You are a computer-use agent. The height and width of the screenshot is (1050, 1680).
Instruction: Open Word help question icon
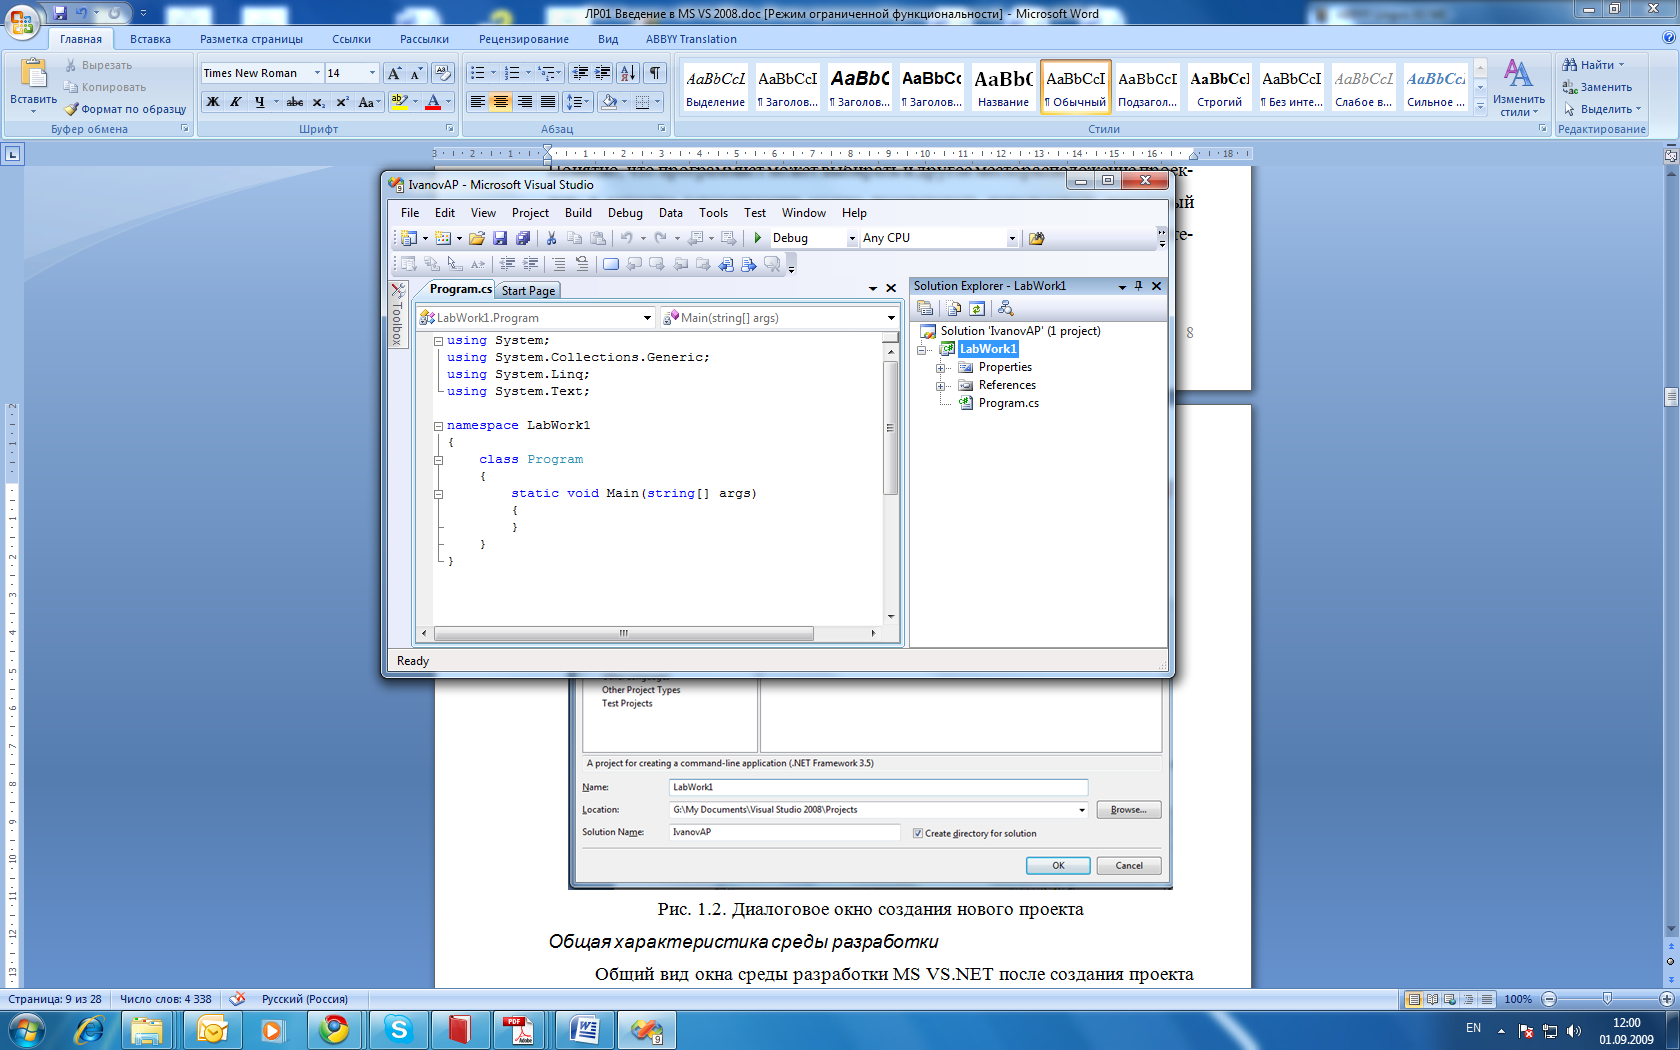point(1668,37)
